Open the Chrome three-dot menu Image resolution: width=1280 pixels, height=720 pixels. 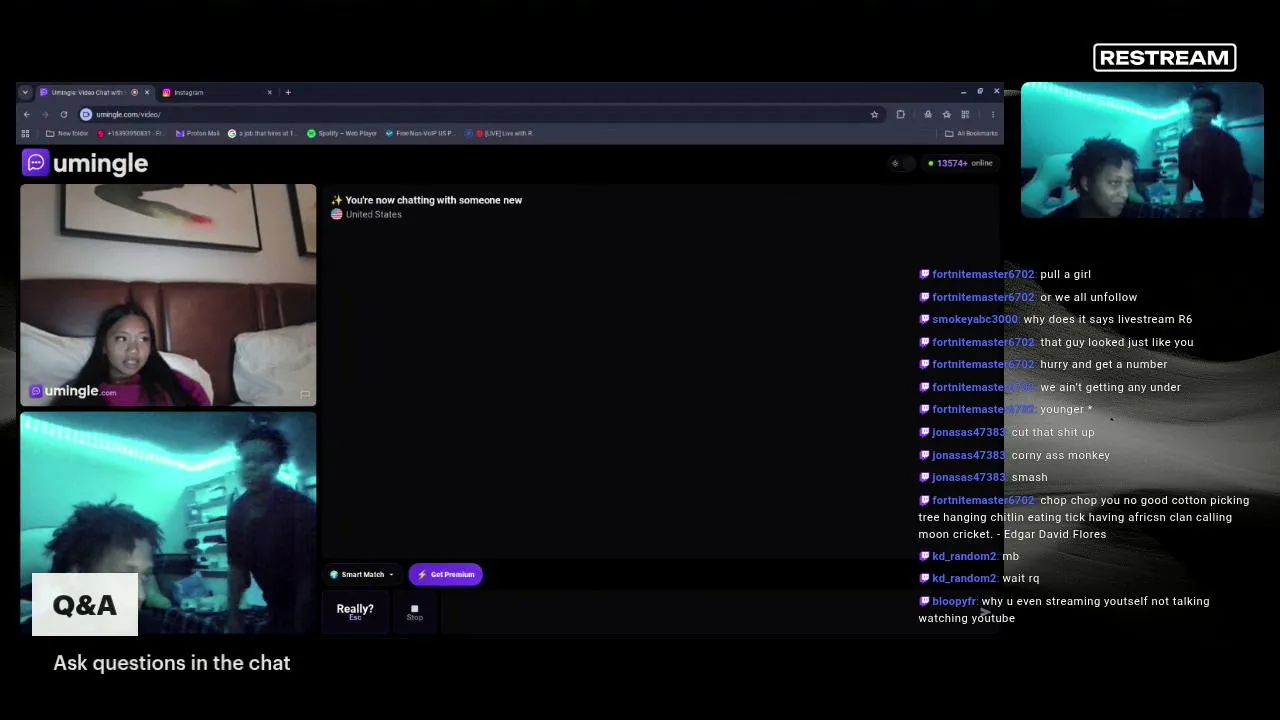tap(992, 114)
